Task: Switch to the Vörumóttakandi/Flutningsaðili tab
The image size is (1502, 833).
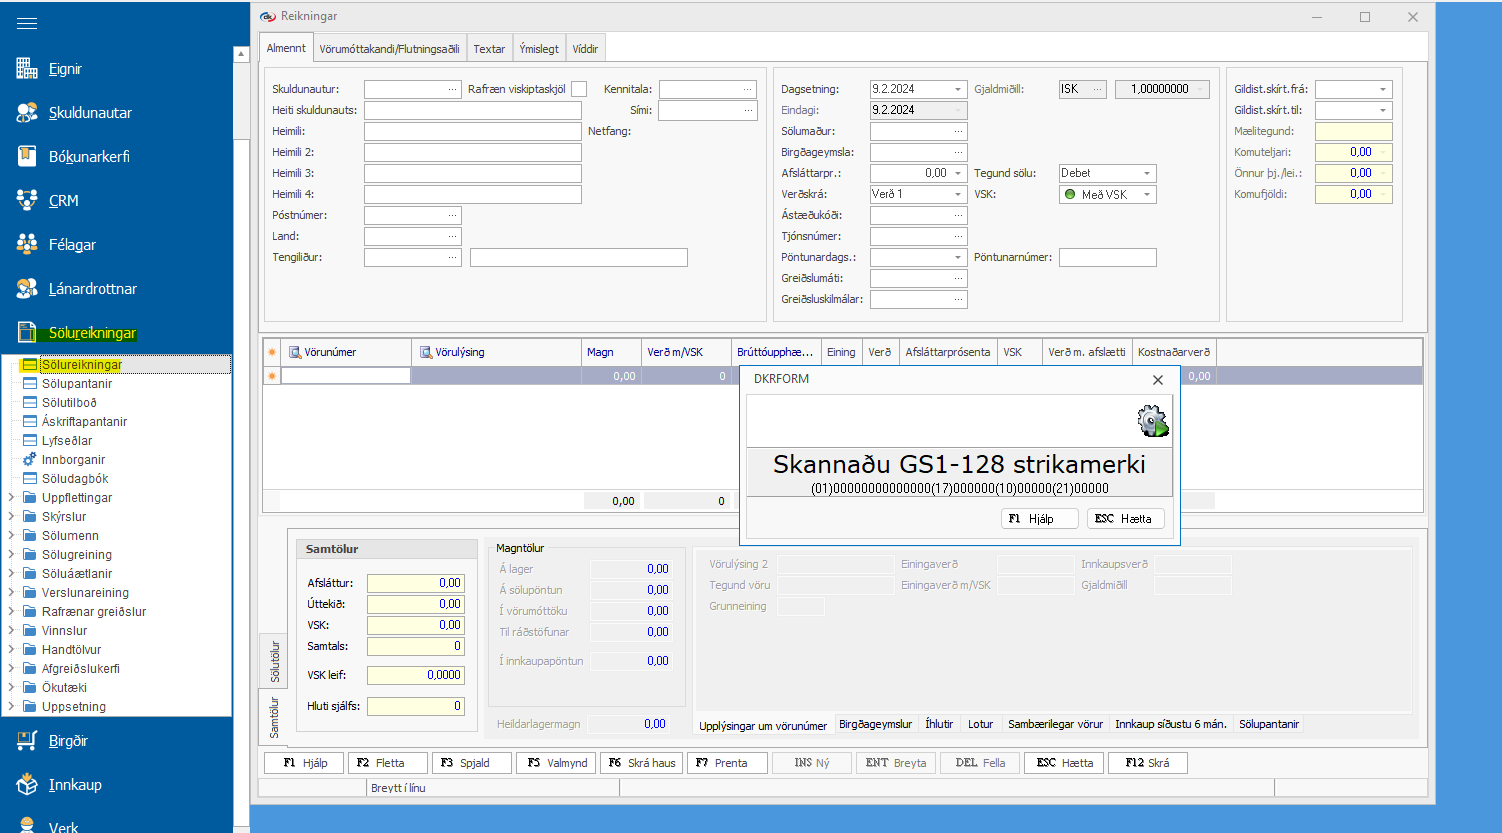Action: 389,49
